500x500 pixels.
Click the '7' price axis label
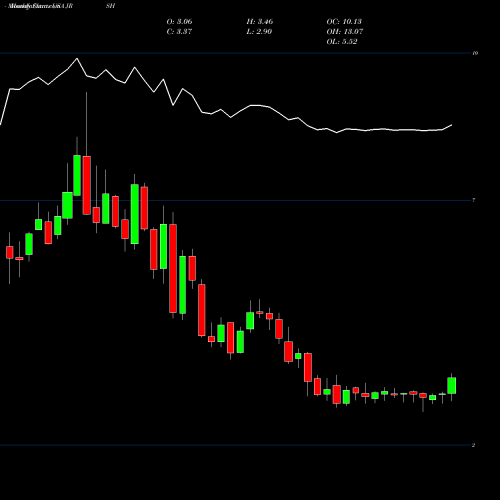click(x=474, y=200)
